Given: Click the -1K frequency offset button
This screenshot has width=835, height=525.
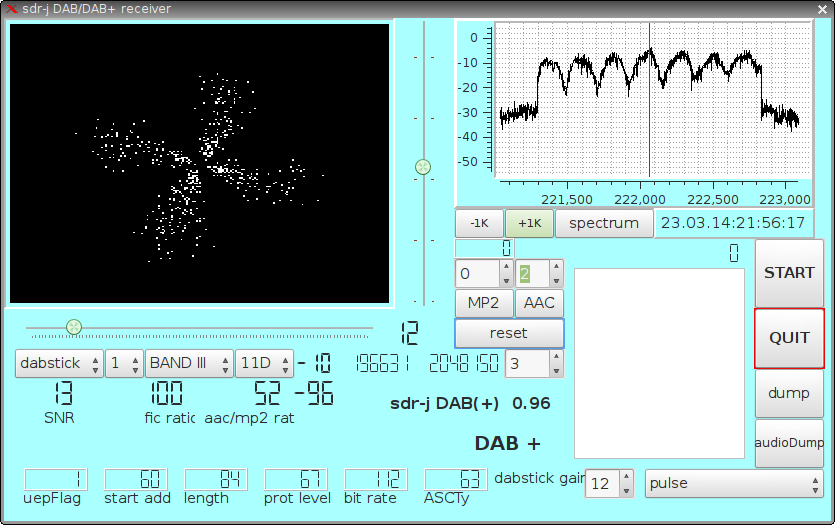Looking at the screenshot, I should (479, 224).
